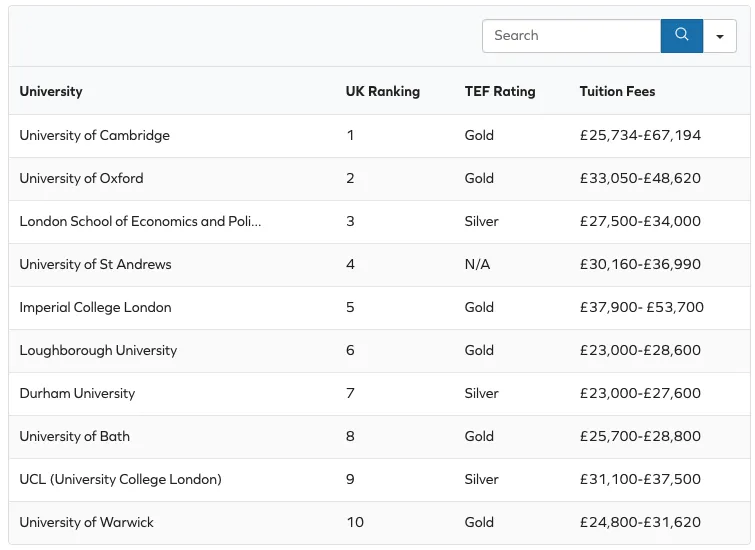The width and height of the screenshot is (755, 550).
Task: Click the N/A TEF rating cell
Action: pos(478,264)
